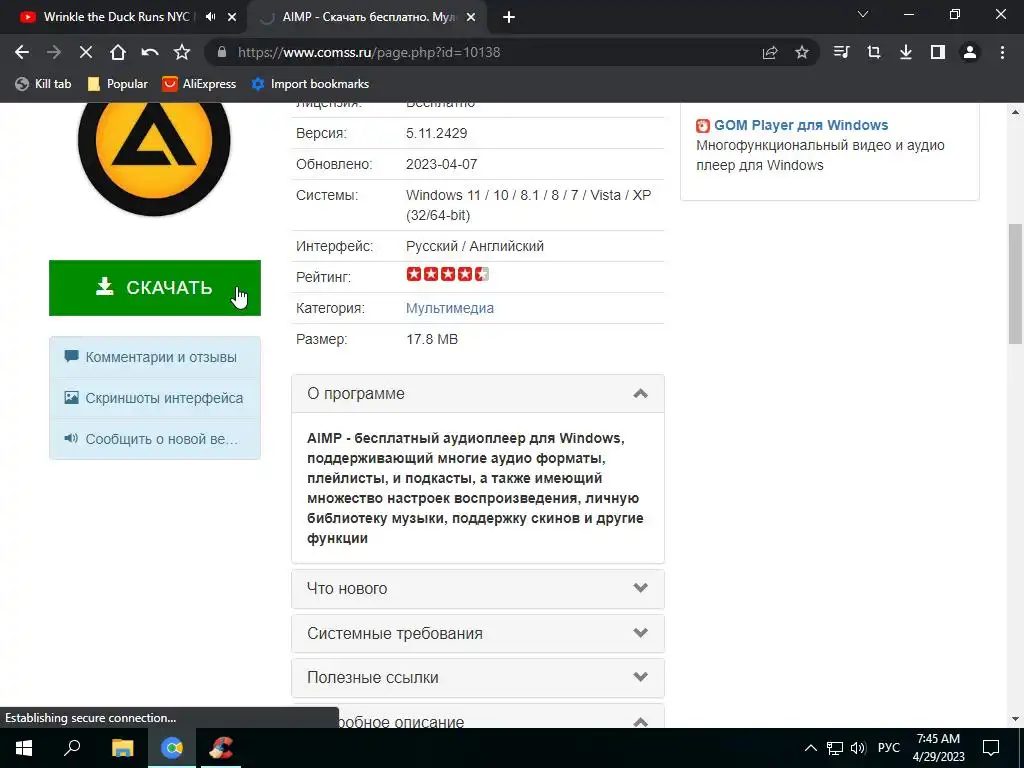Open the volume tray icon
1024x768 pixels.
858,748
